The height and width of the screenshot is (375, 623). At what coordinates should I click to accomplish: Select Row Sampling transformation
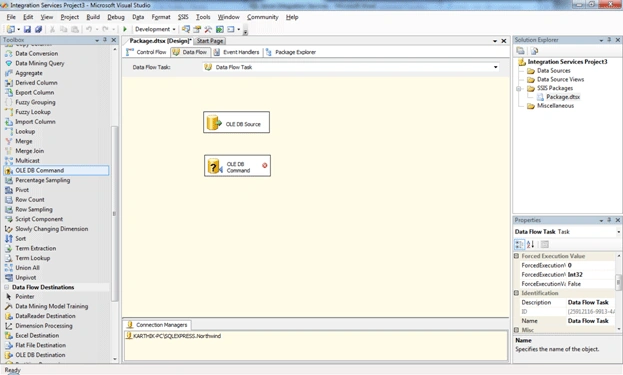click(34, 209)
